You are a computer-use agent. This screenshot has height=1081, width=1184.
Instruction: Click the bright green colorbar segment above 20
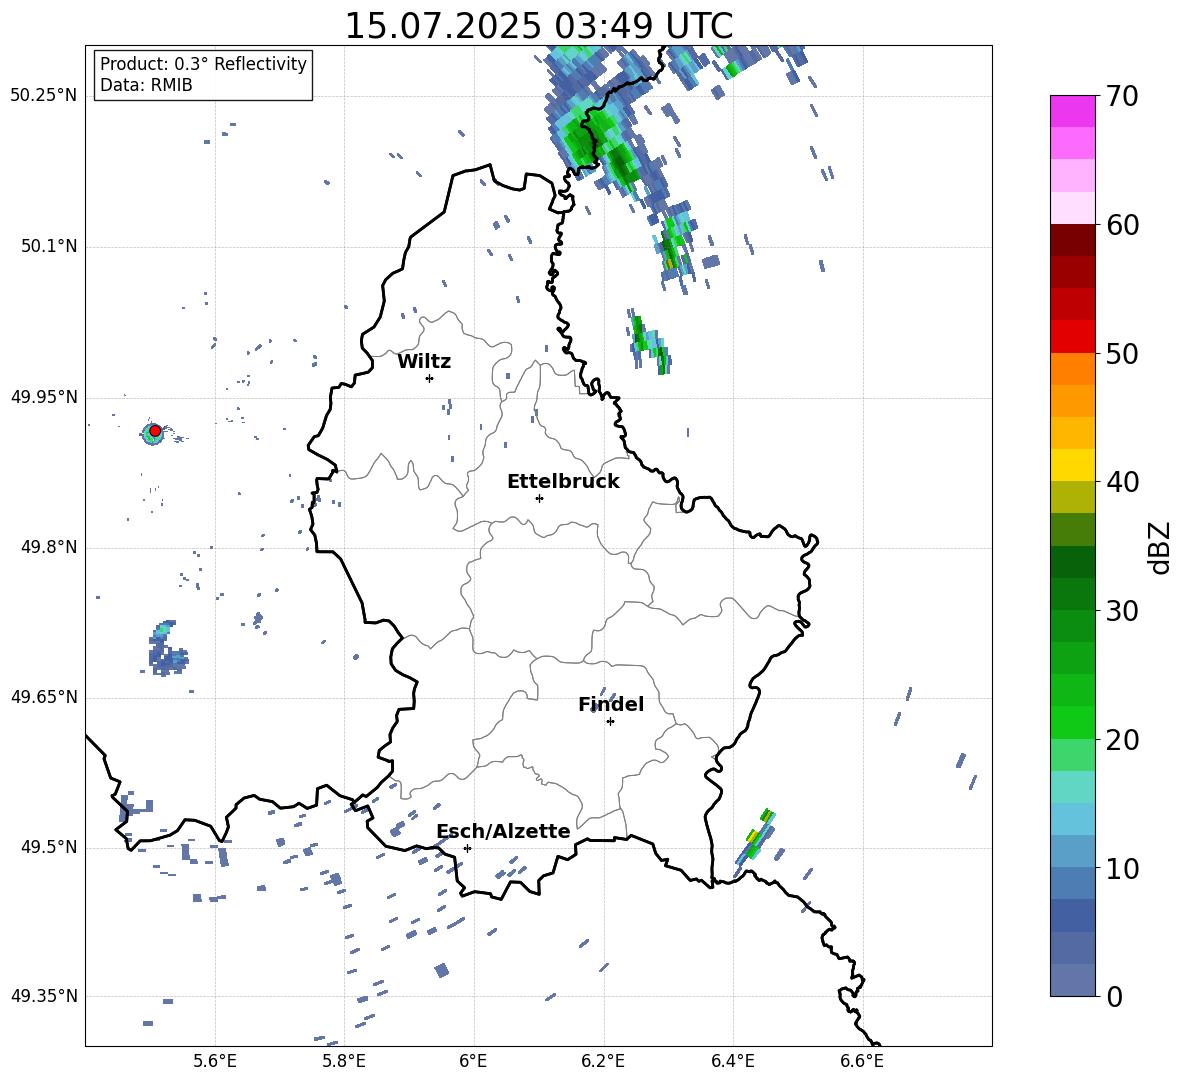click(1072, 722)
